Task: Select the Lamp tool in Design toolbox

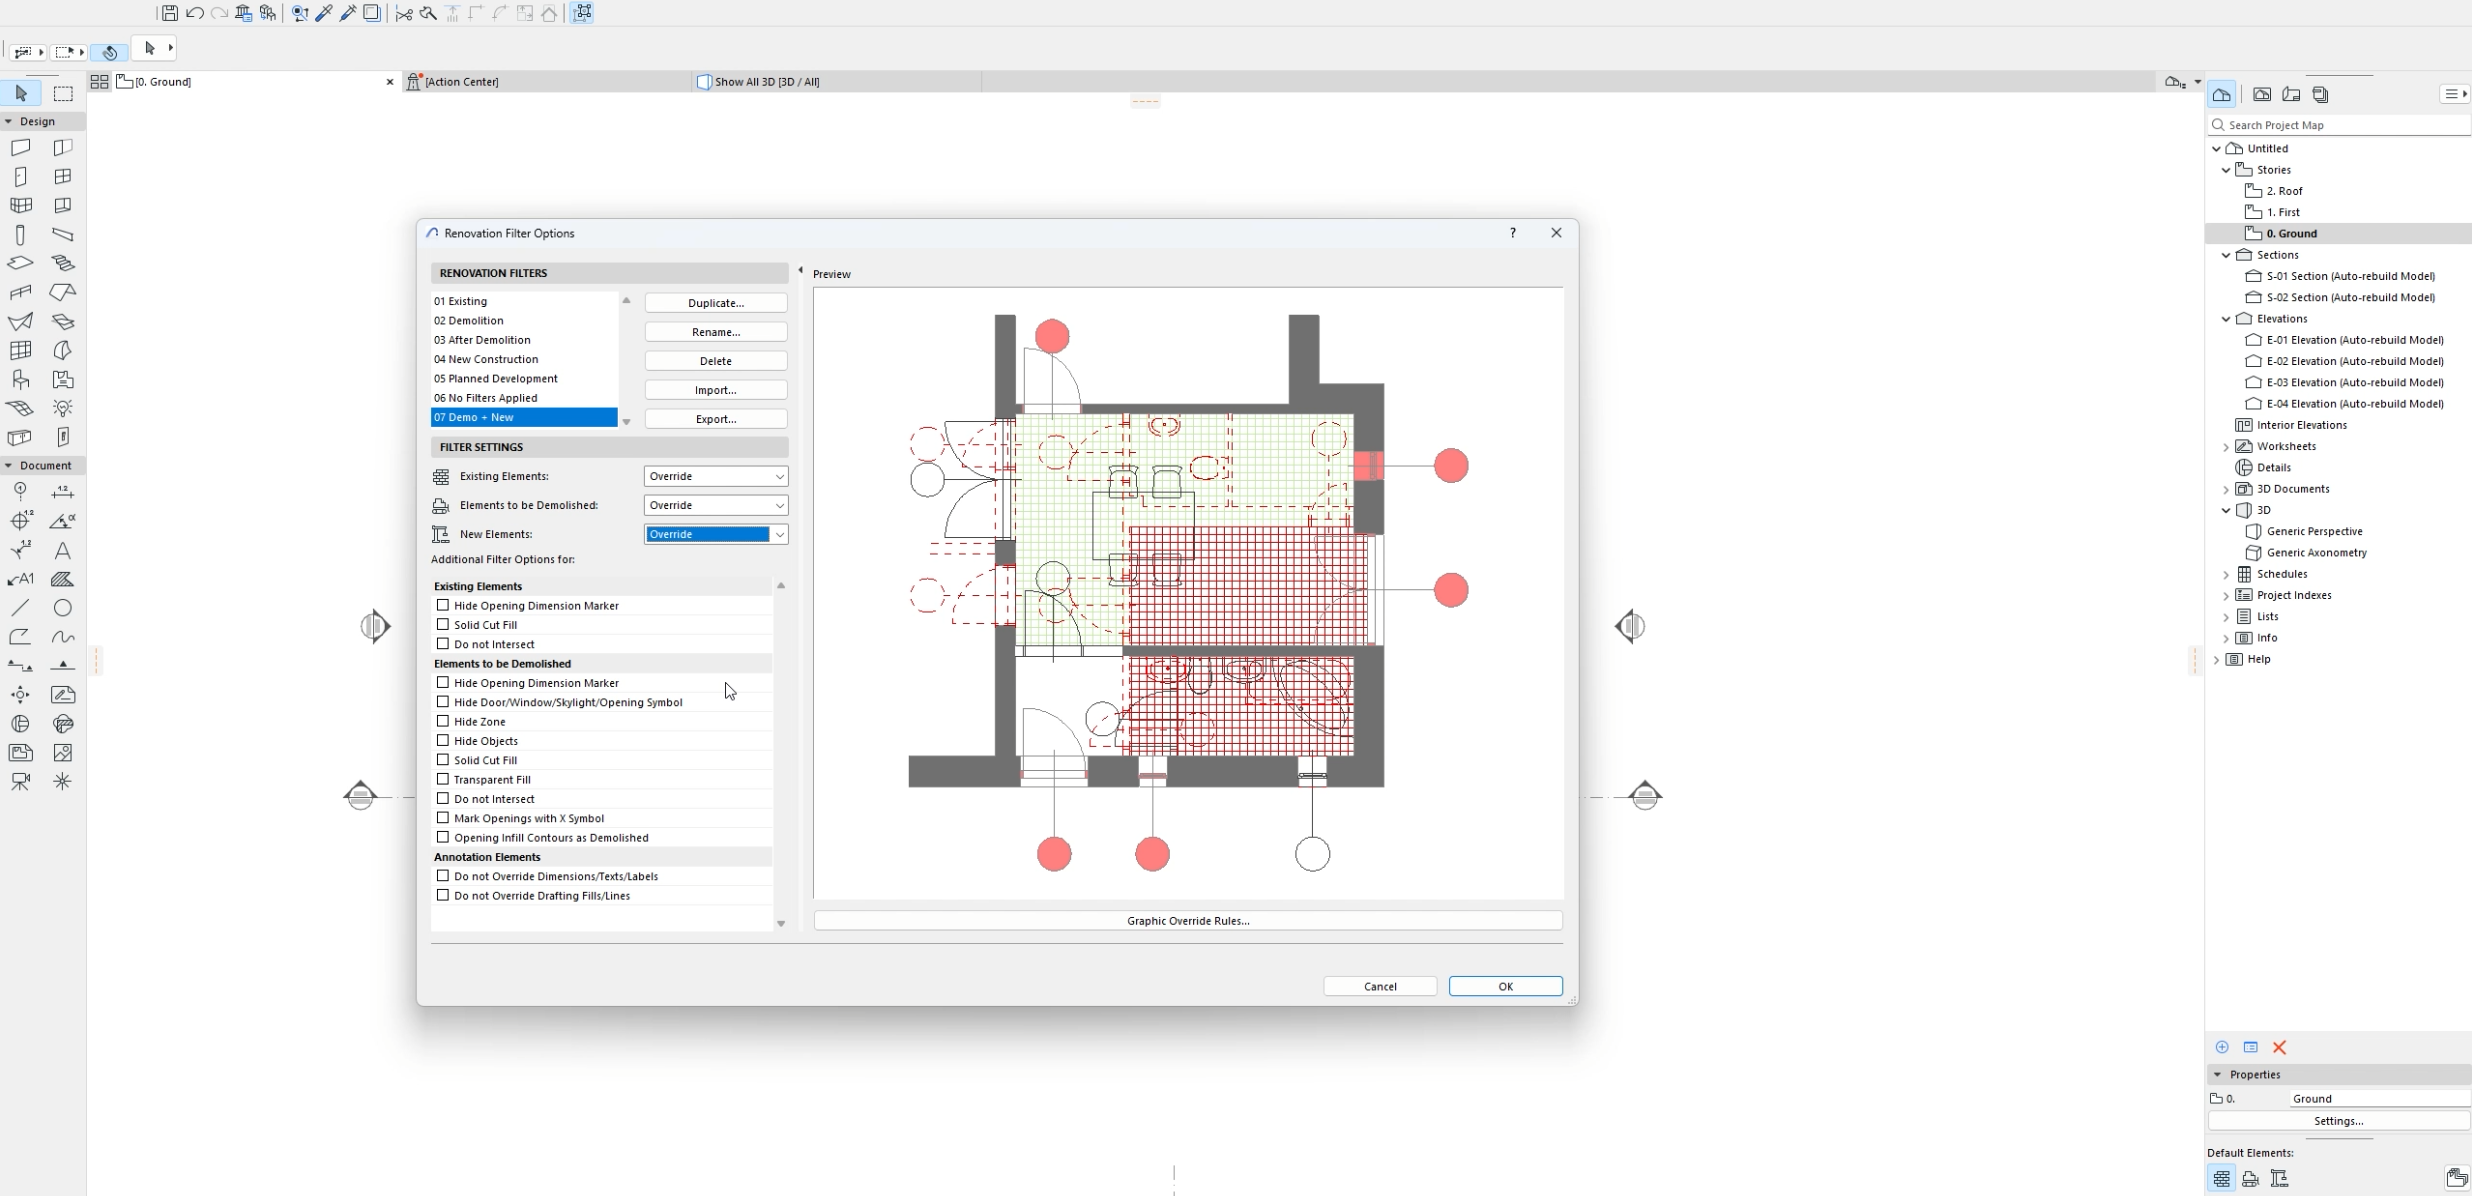Action: pos(63,408)
